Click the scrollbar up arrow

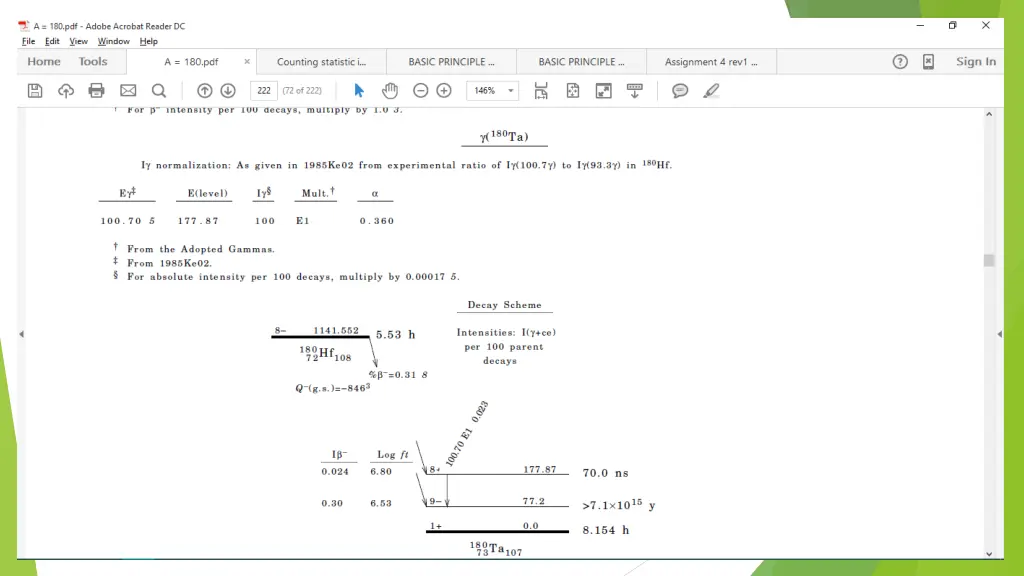pyautogui.click(x=989, y=114)
